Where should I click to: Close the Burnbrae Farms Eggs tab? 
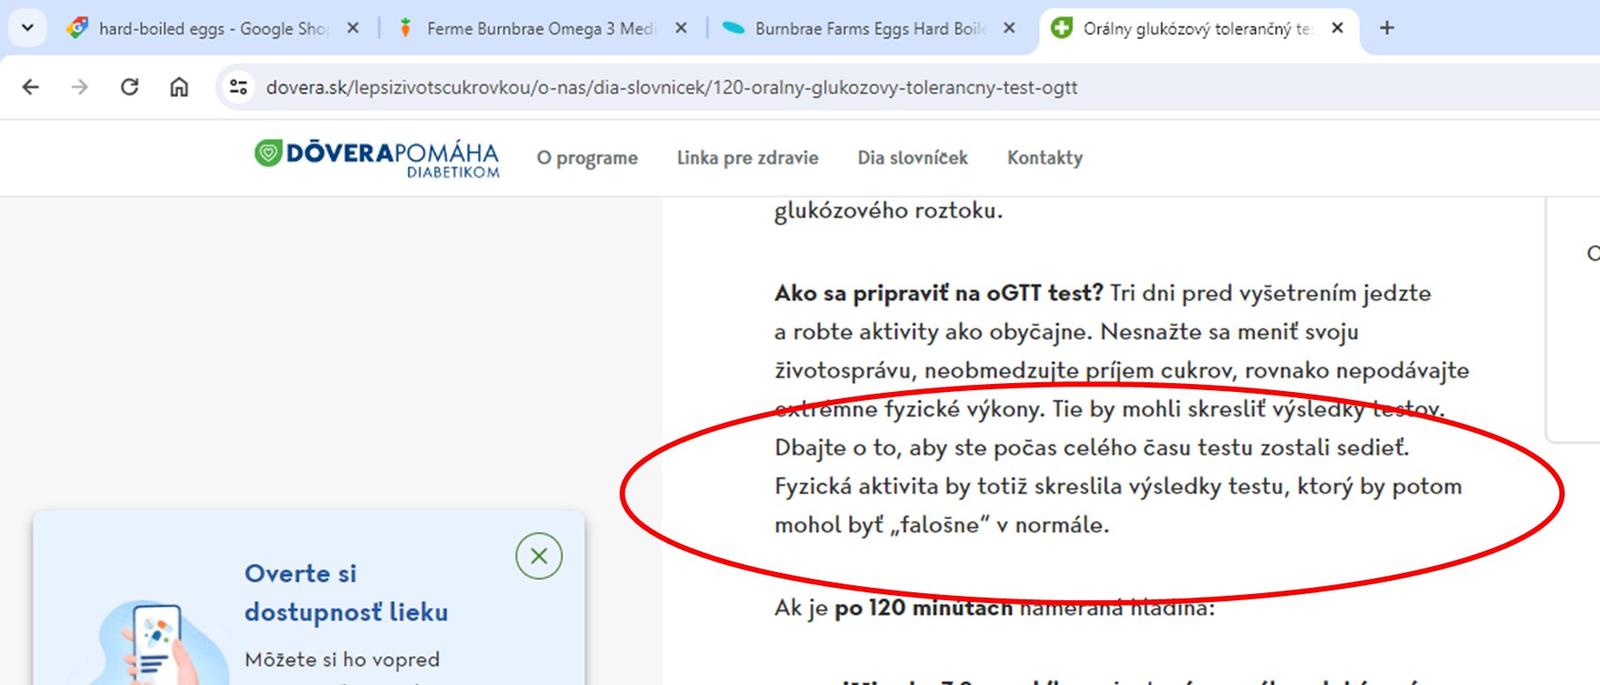tap(1009, 28)
